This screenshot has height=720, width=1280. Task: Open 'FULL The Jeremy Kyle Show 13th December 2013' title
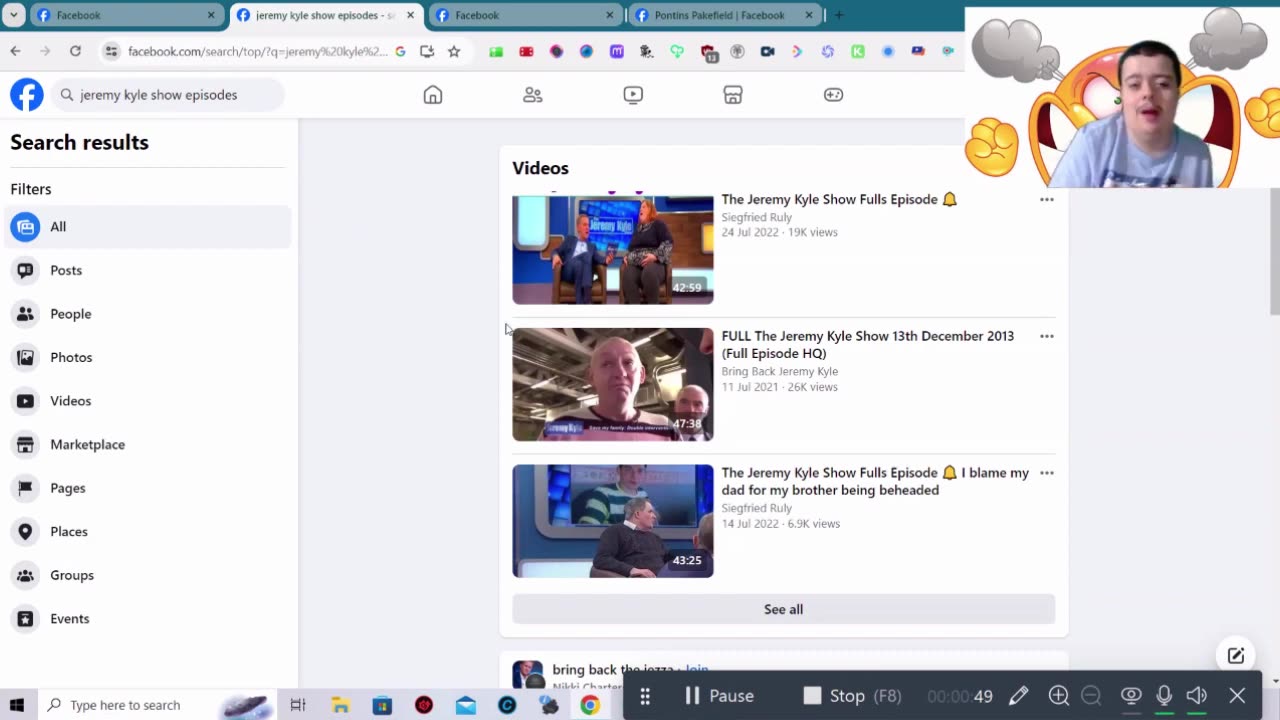[868, 344]
